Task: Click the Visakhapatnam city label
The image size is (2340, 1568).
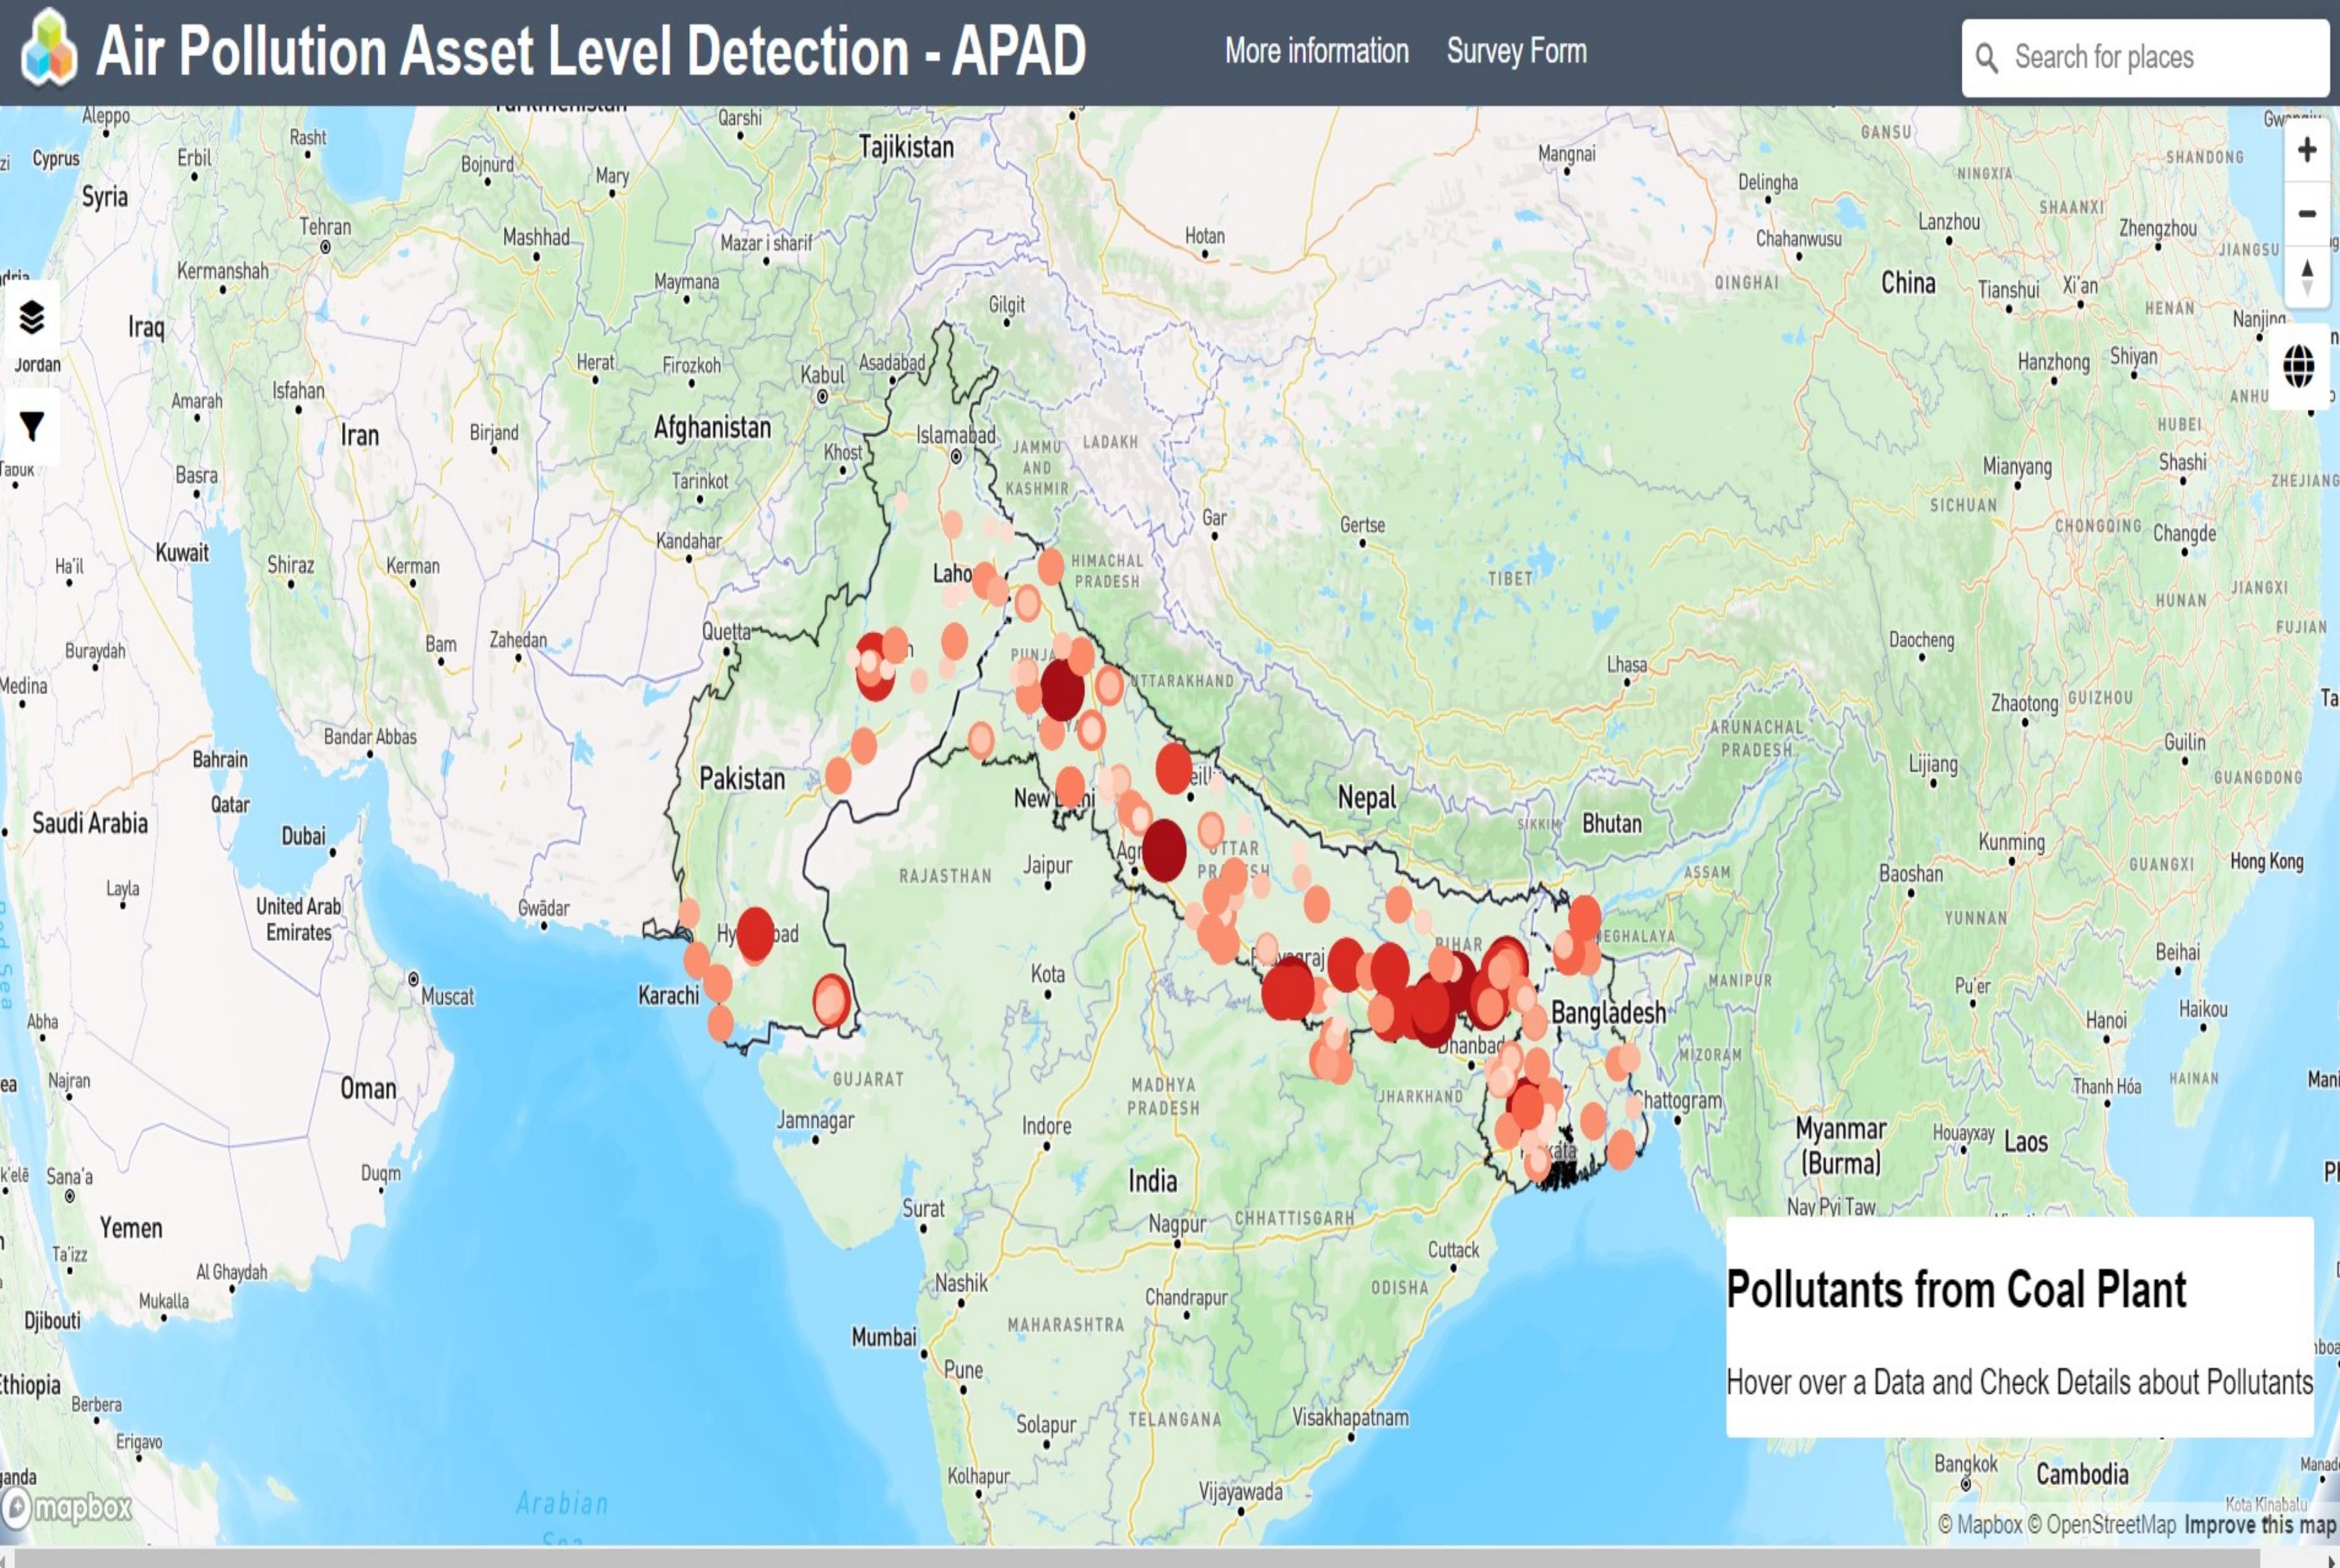Action: coord(1350,1417)
